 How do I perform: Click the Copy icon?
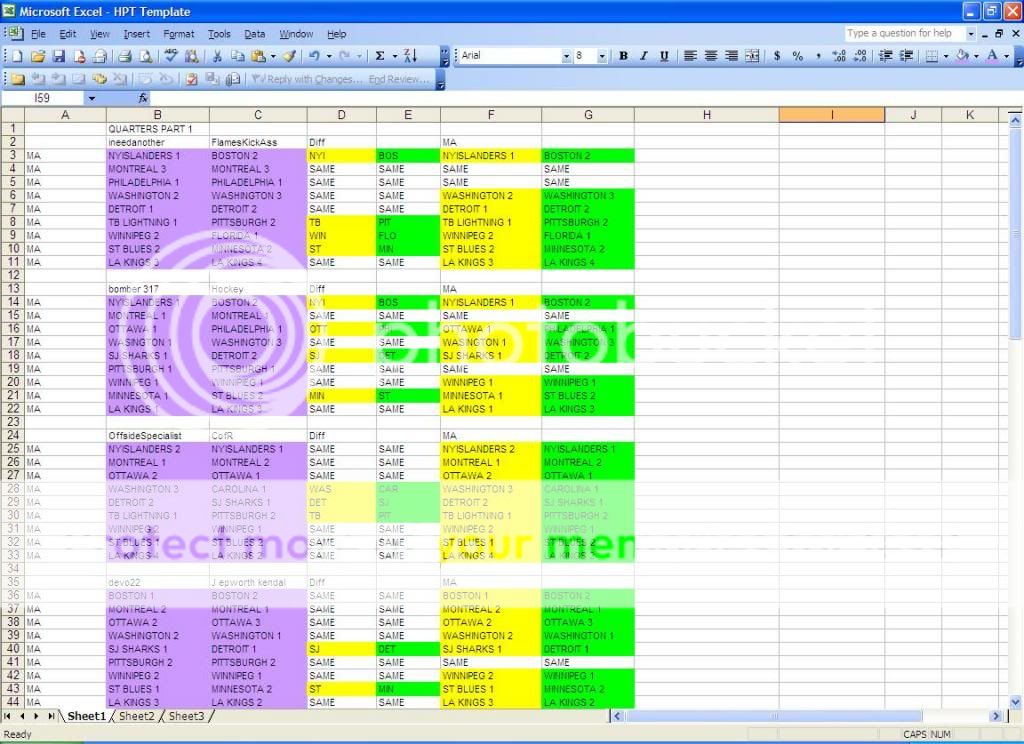click(238, 56)
